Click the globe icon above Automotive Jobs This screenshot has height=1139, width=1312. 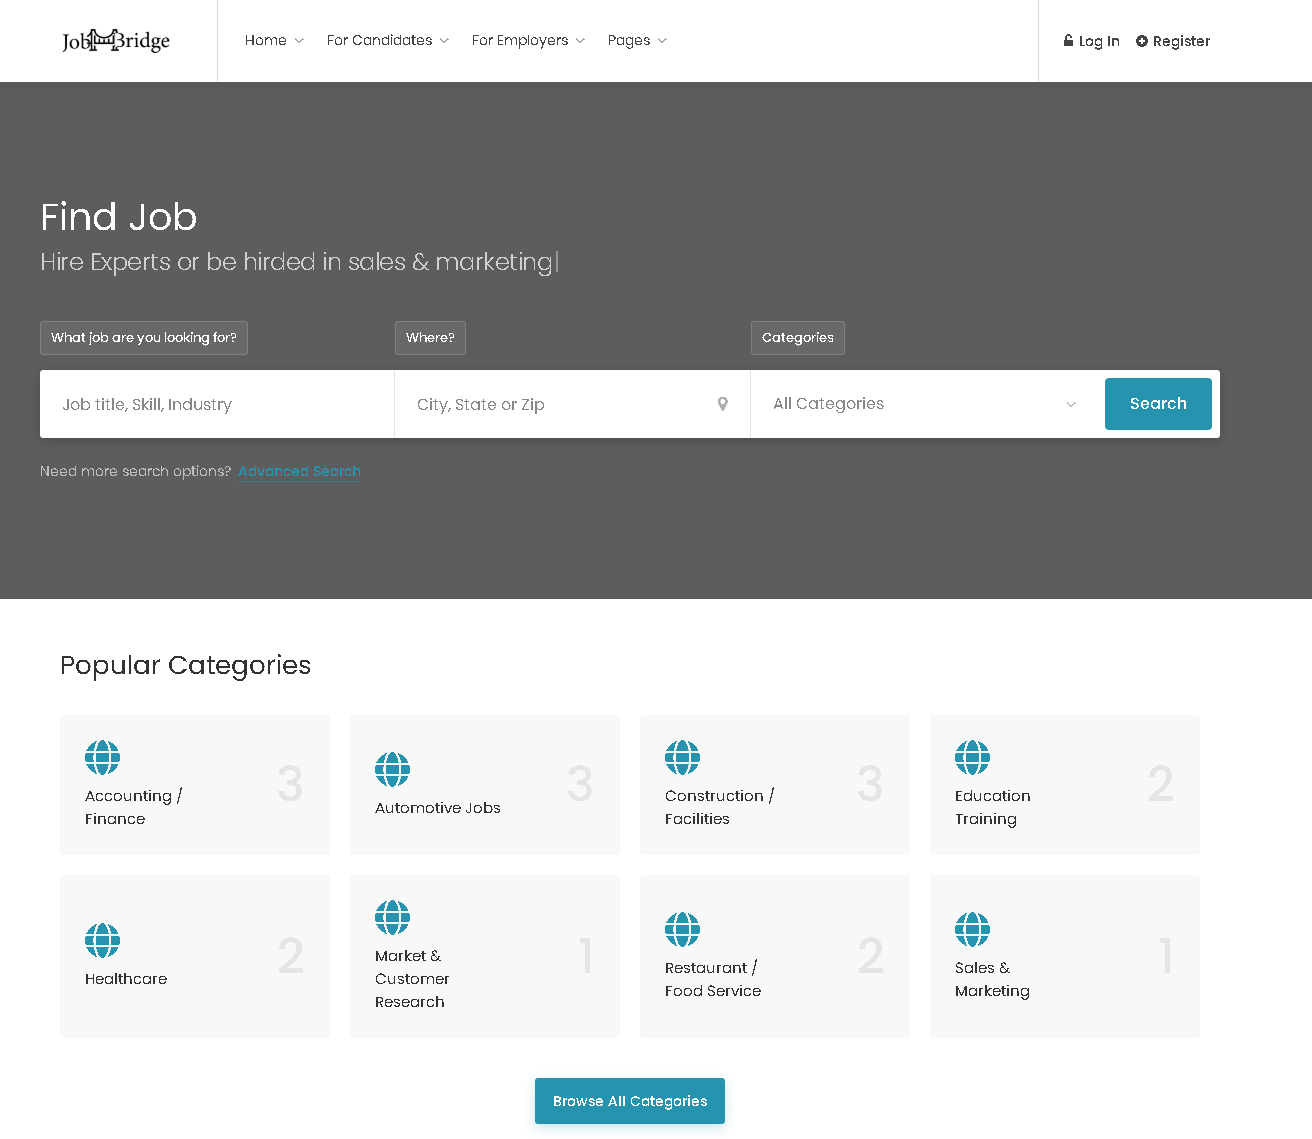tap(392, 770)
